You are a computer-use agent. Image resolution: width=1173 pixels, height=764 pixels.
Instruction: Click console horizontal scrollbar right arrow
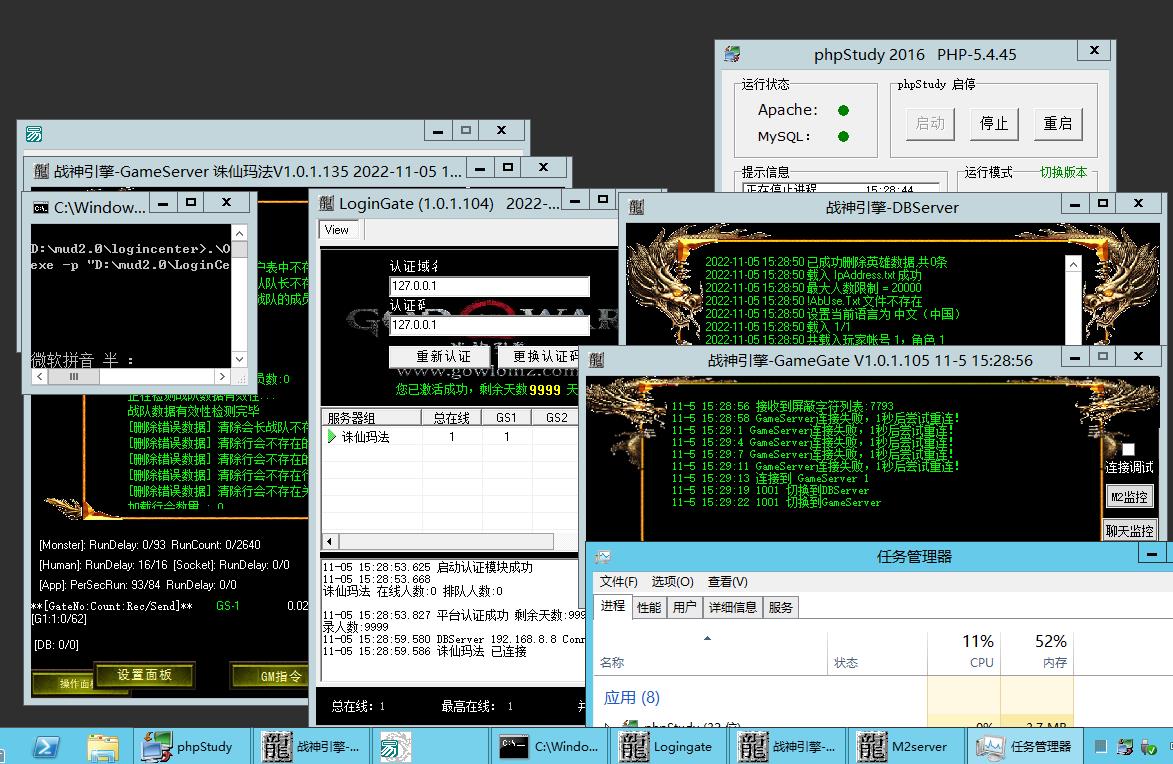pos(221,376)
